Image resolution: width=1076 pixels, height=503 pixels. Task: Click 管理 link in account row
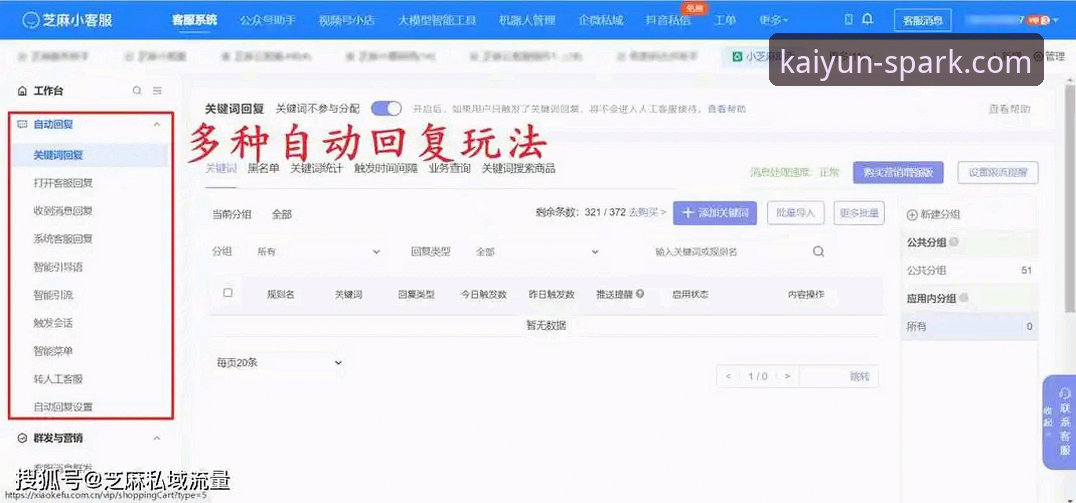[1054, 56]
